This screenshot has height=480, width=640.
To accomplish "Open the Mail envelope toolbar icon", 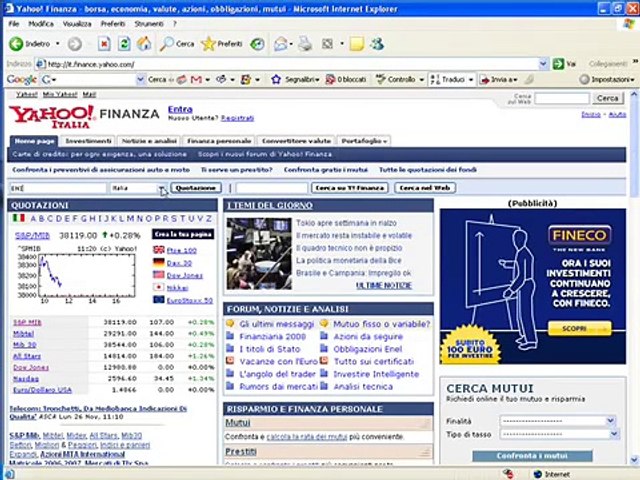I will point(280,44).
